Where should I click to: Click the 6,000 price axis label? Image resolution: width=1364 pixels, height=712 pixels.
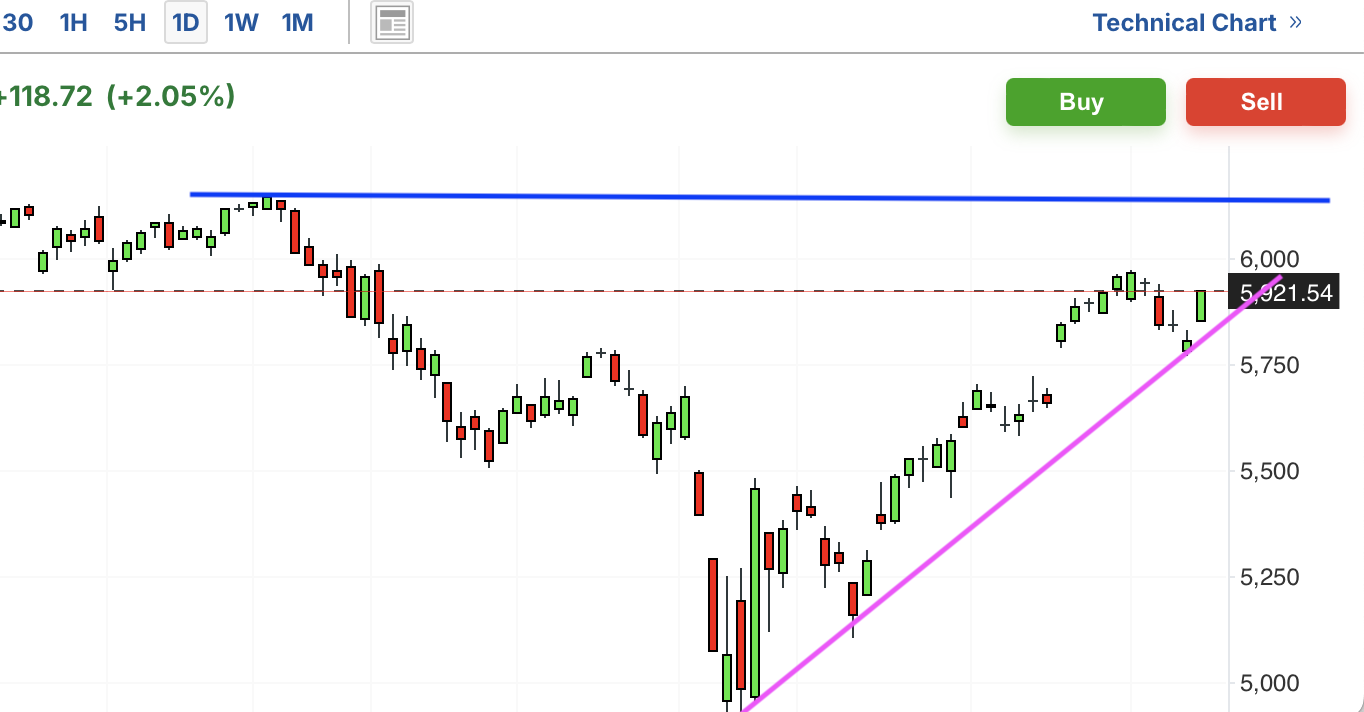[1270, 259]
